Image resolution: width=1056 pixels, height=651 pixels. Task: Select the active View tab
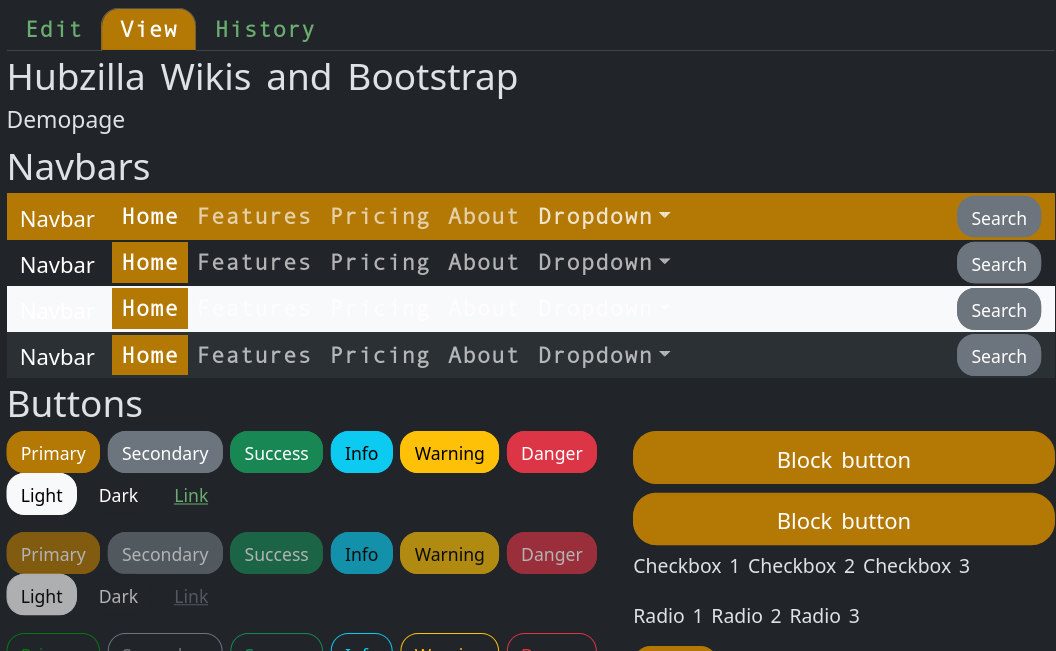click(x=148, y=29)
